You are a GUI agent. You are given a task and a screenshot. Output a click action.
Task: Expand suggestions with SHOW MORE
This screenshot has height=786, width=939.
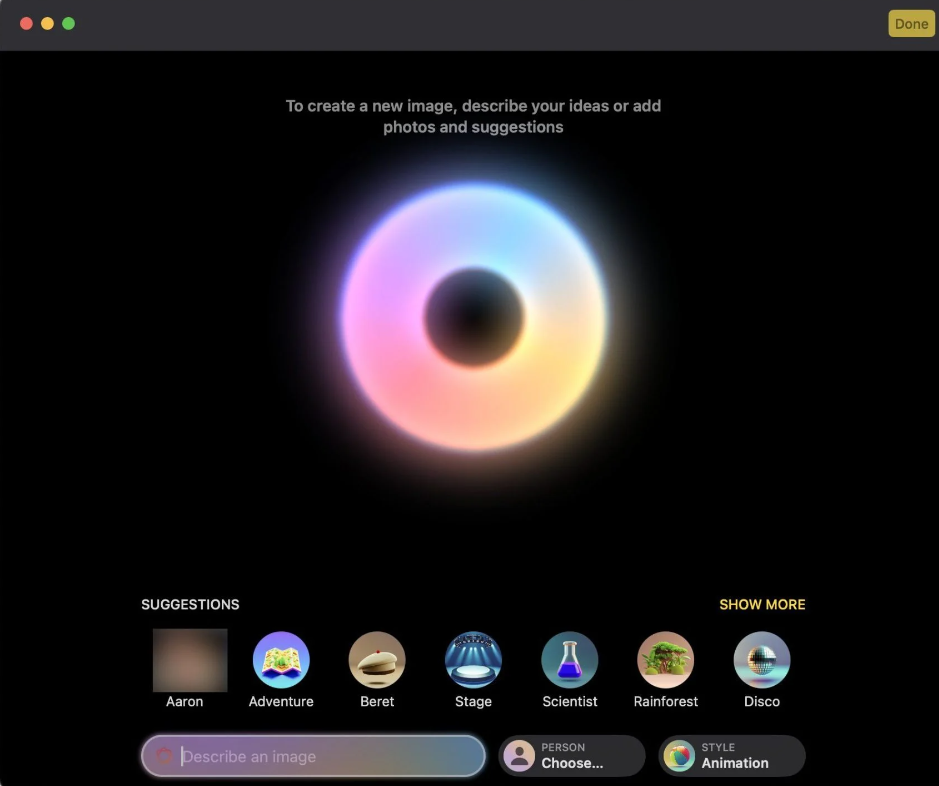pos(762,604)
